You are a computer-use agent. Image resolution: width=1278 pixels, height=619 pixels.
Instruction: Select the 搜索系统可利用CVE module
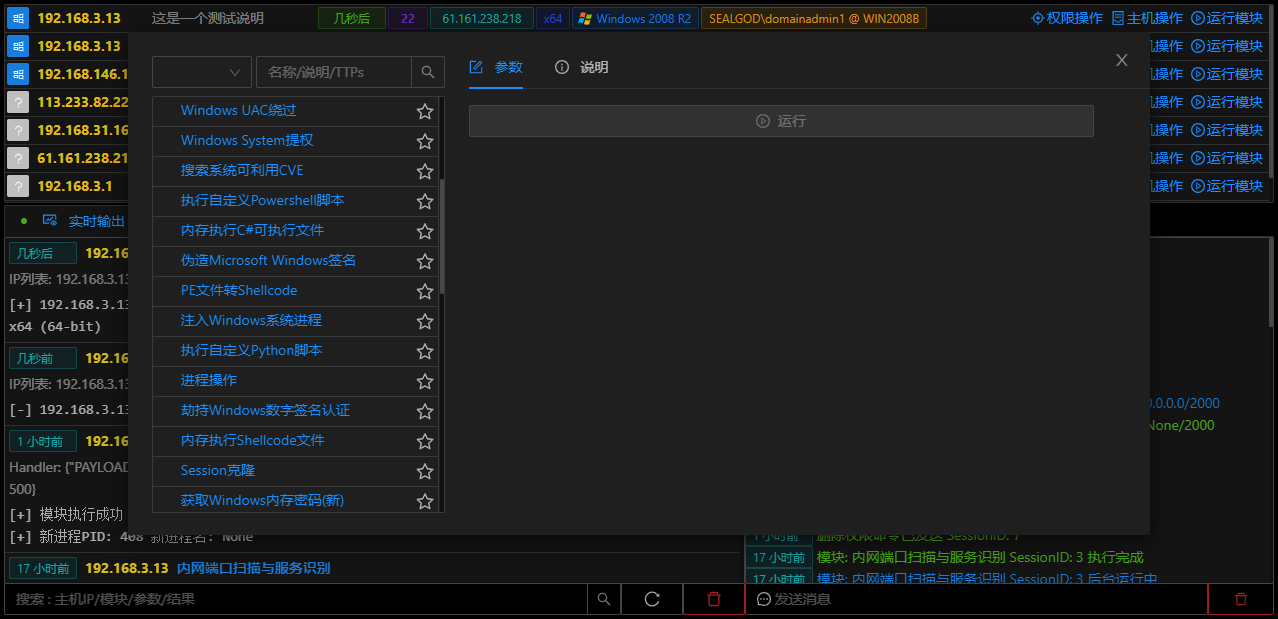coord(242,171)
